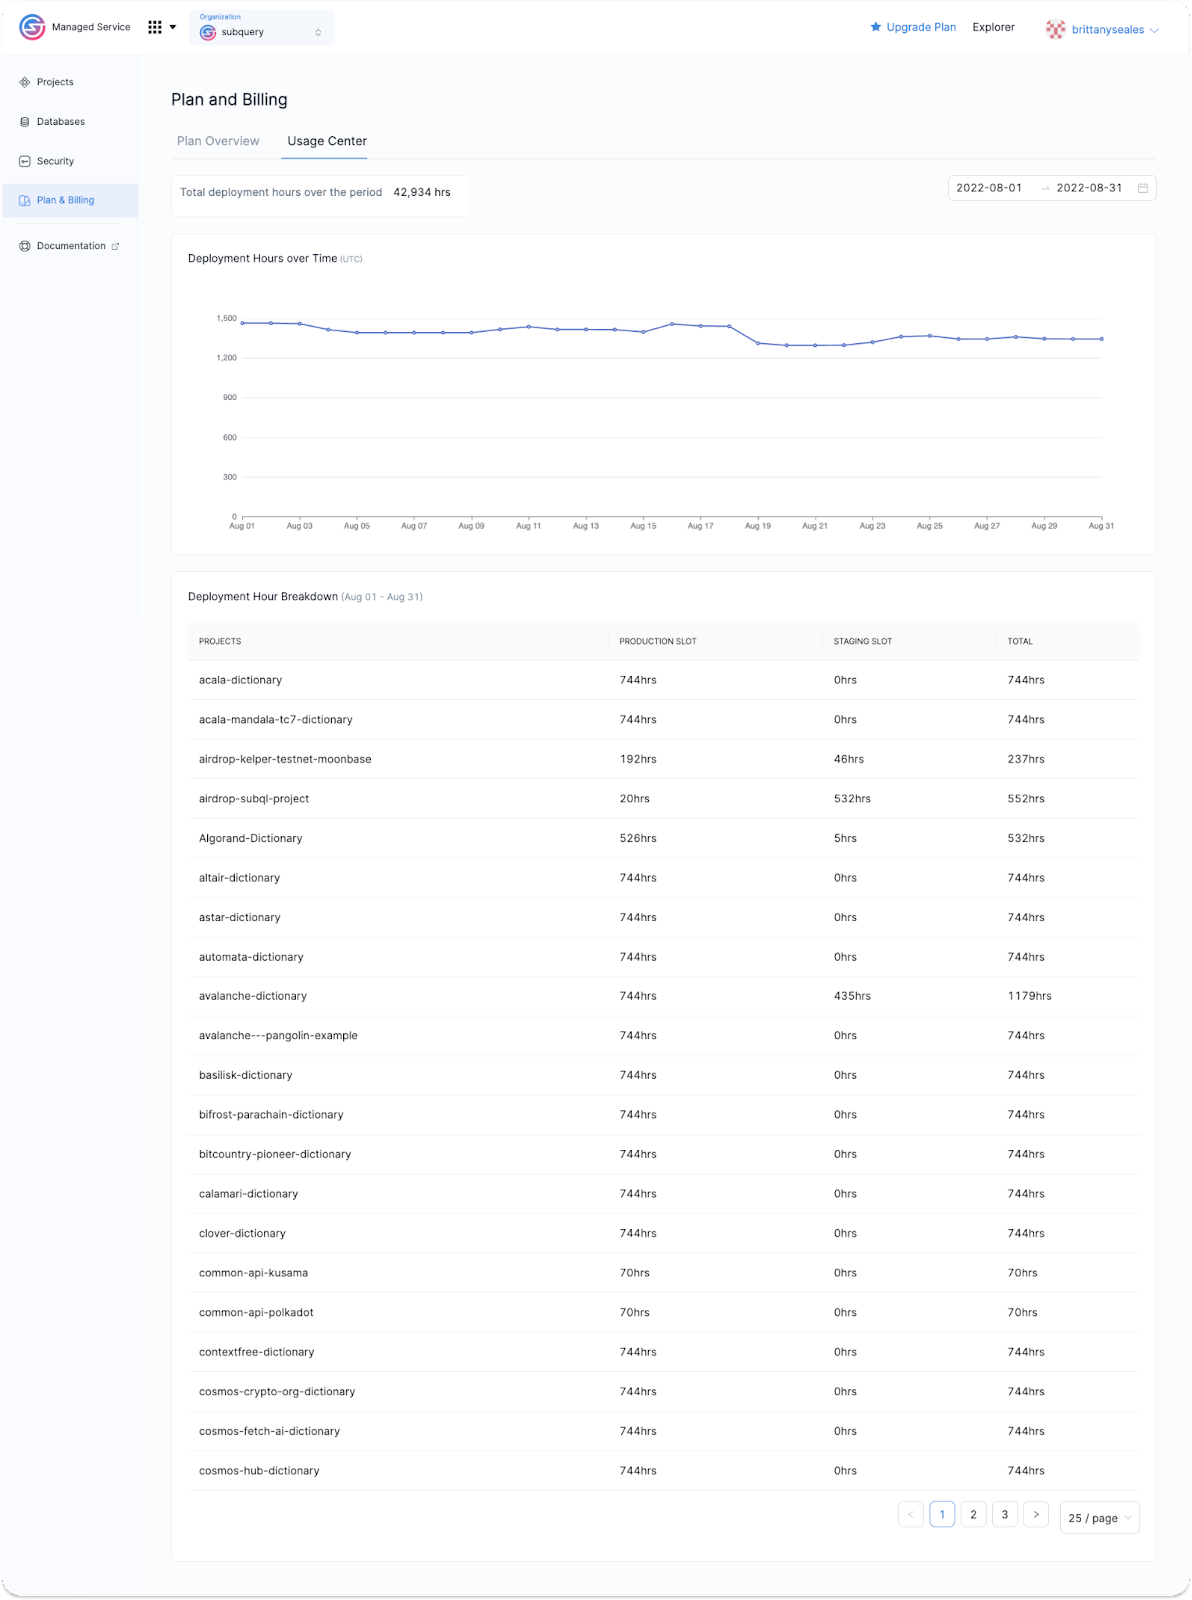Click the Aug 17 data point on chart
1192x1600 pixels.
(701, 326)
